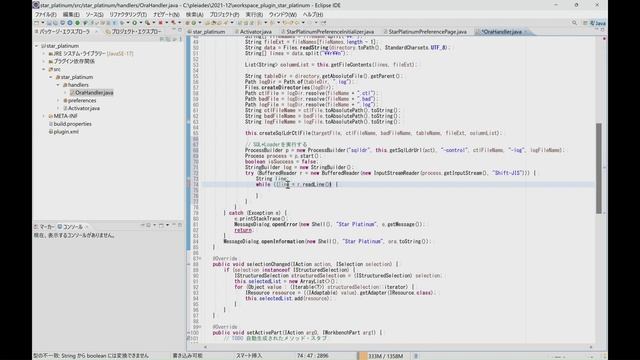640x360 pixels.
Task: Click the toolbar search magnifier icon
Action: coord(574,23)
